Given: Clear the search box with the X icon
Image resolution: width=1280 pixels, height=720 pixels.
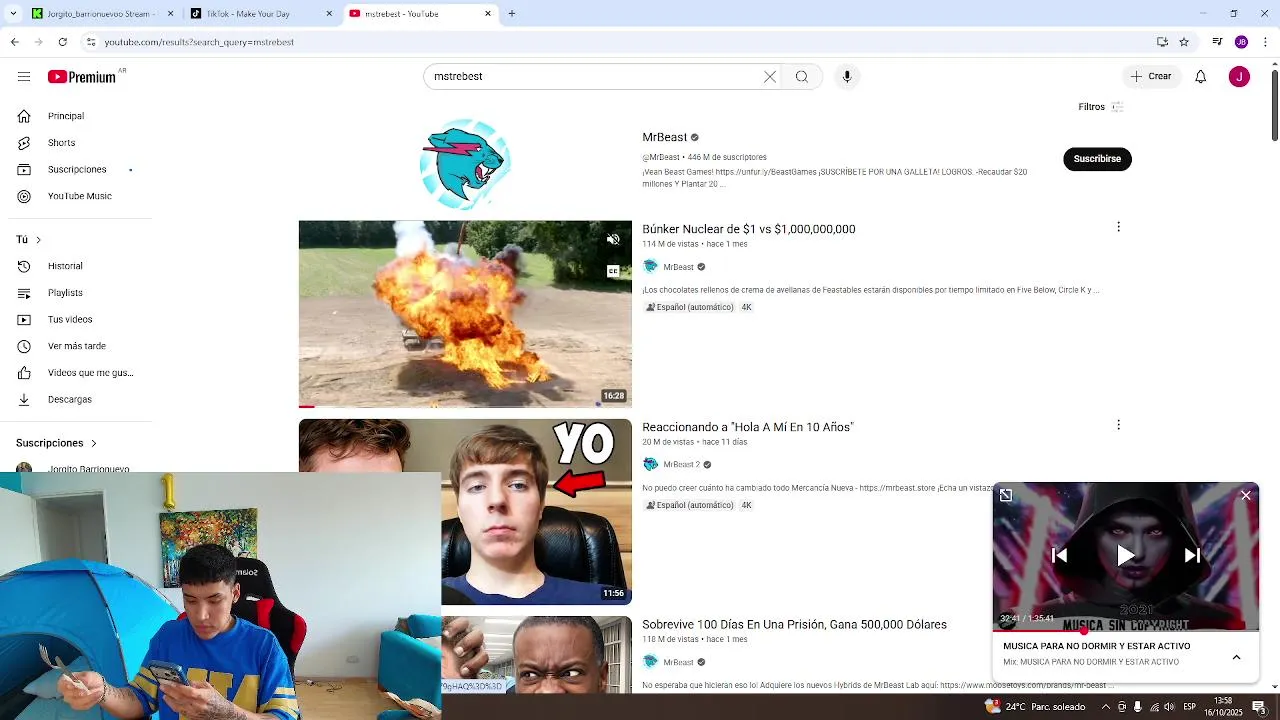Looking at the screenshot, I should click(x=770, y=77).
